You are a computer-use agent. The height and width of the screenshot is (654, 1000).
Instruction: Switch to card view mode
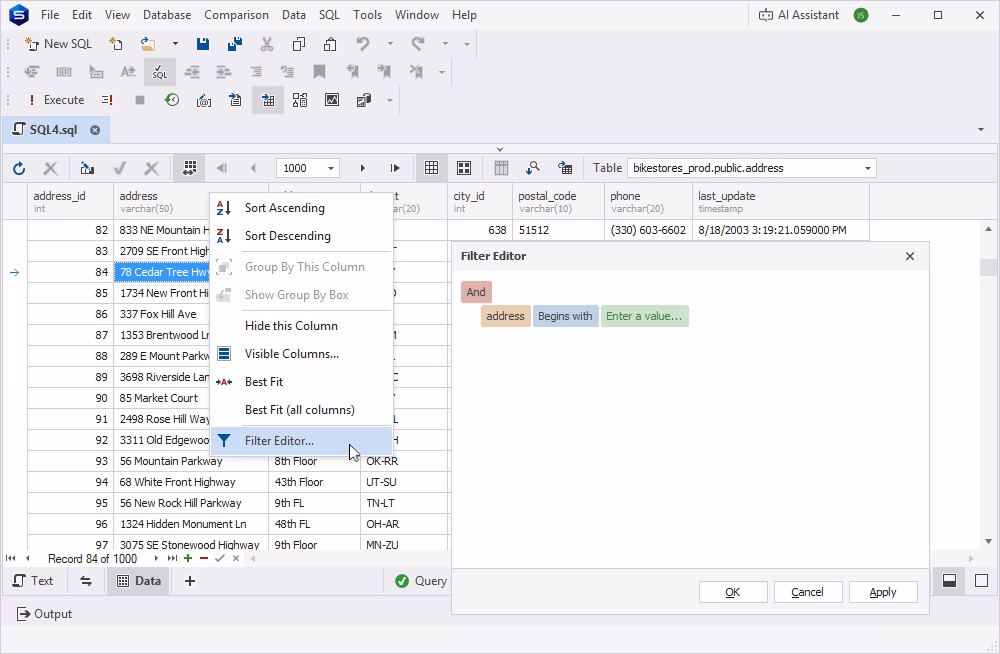(x=464, y=168)
